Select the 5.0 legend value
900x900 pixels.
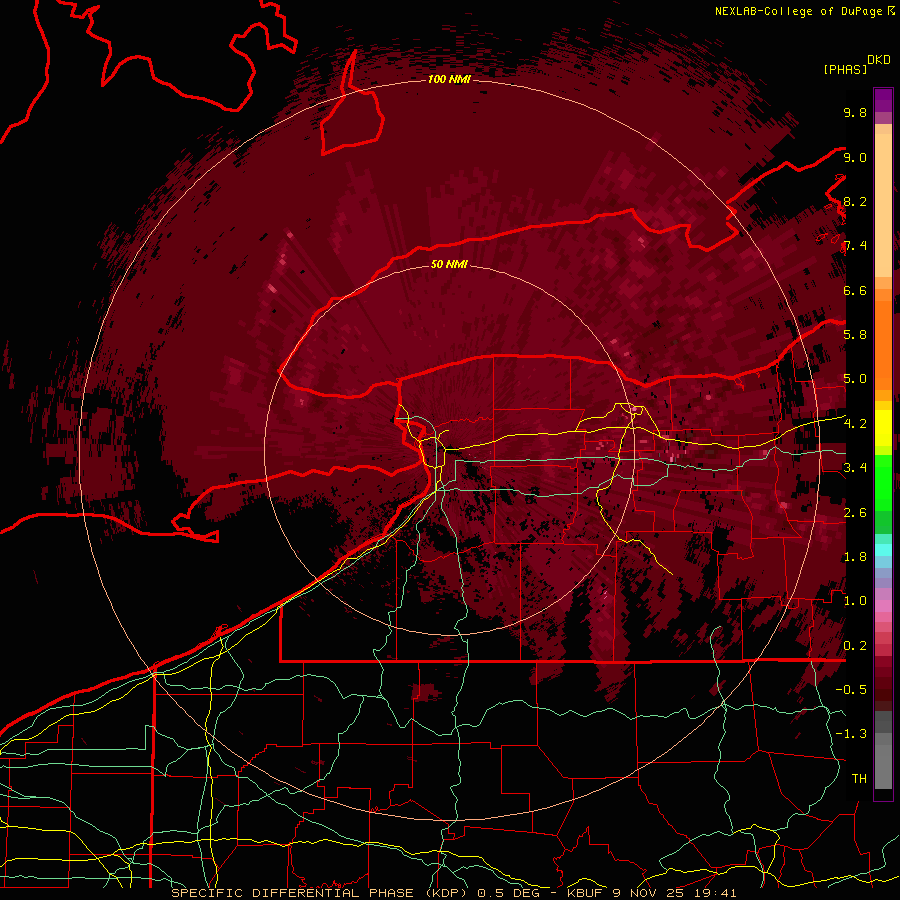[x=855, y=379]
